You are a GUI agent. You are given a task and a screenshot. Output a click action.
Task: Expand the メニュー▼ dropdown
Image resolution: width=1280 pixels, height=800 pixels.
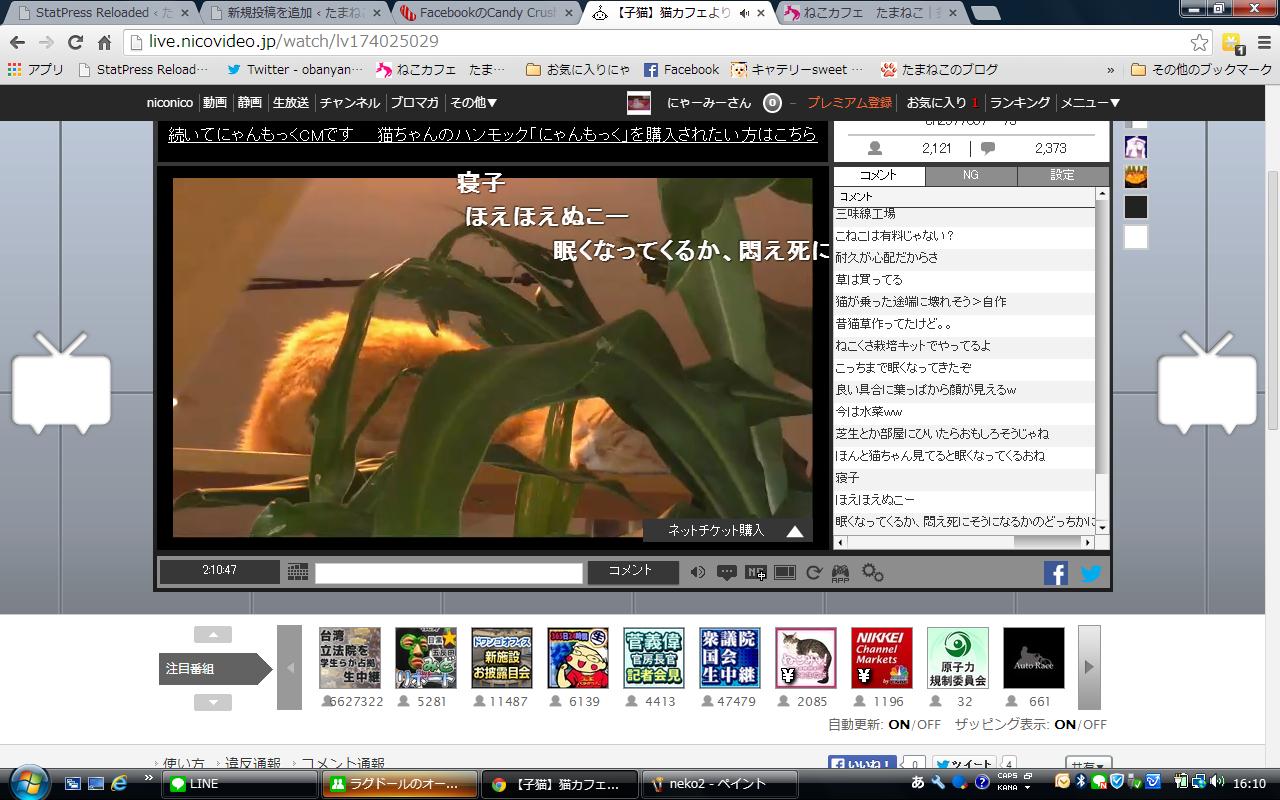click(x=1090, y=103)
